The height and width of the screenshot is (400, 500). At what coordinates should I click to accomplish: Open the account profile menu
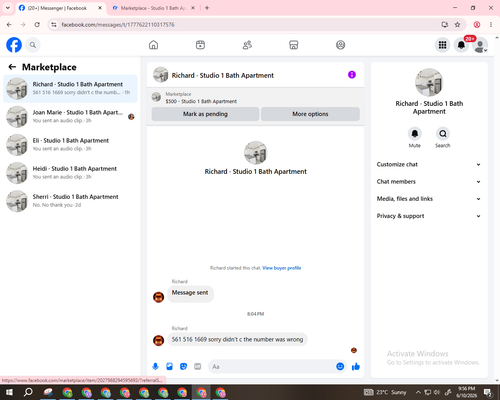pos(480,45)
